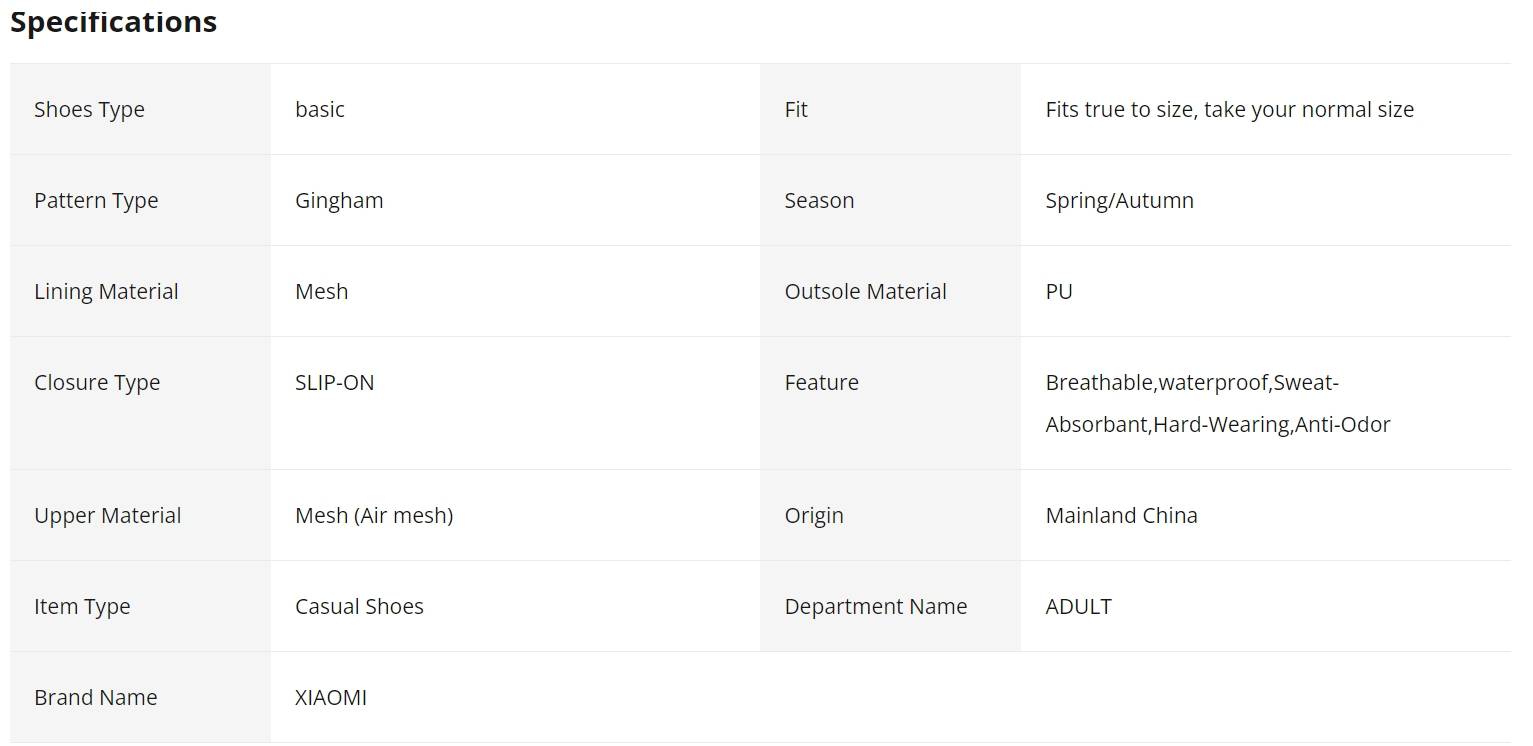Click the Spring/Autumn season value
This screenshot has width=1533, height=746.
(1120, 200)
